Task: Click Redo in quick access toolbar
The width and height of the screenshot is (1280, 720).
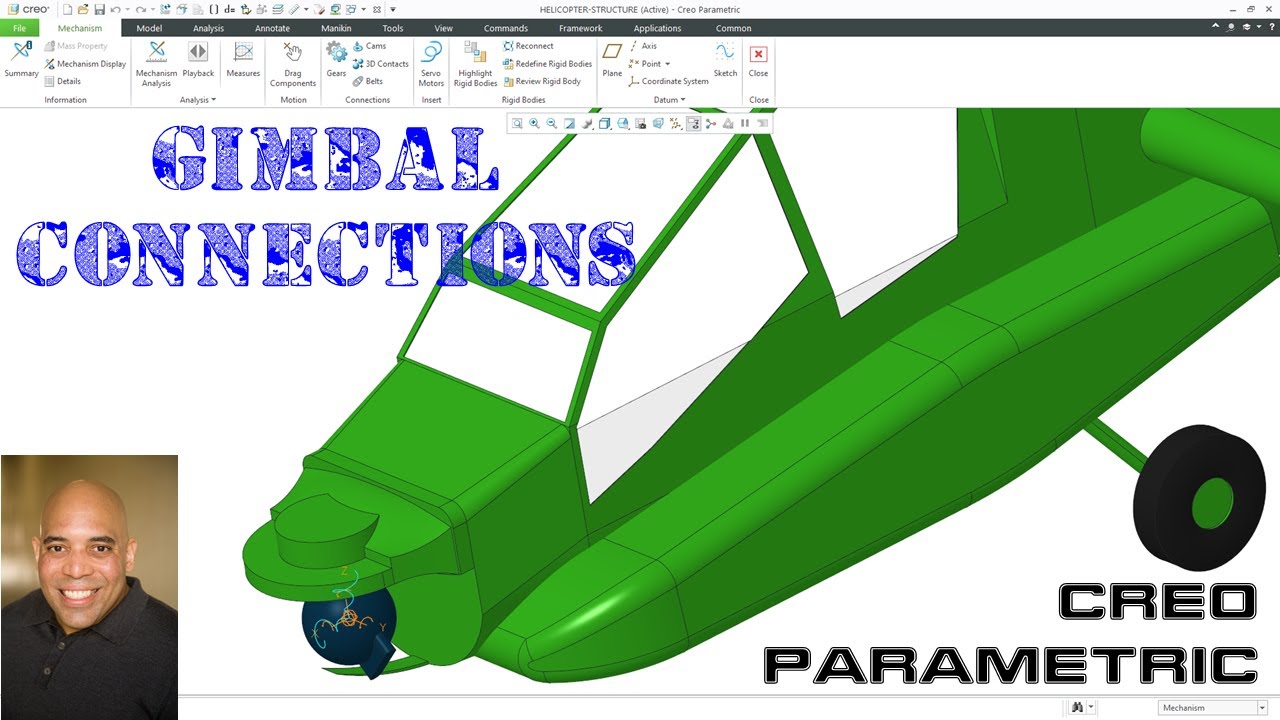Action: [140, 9]
